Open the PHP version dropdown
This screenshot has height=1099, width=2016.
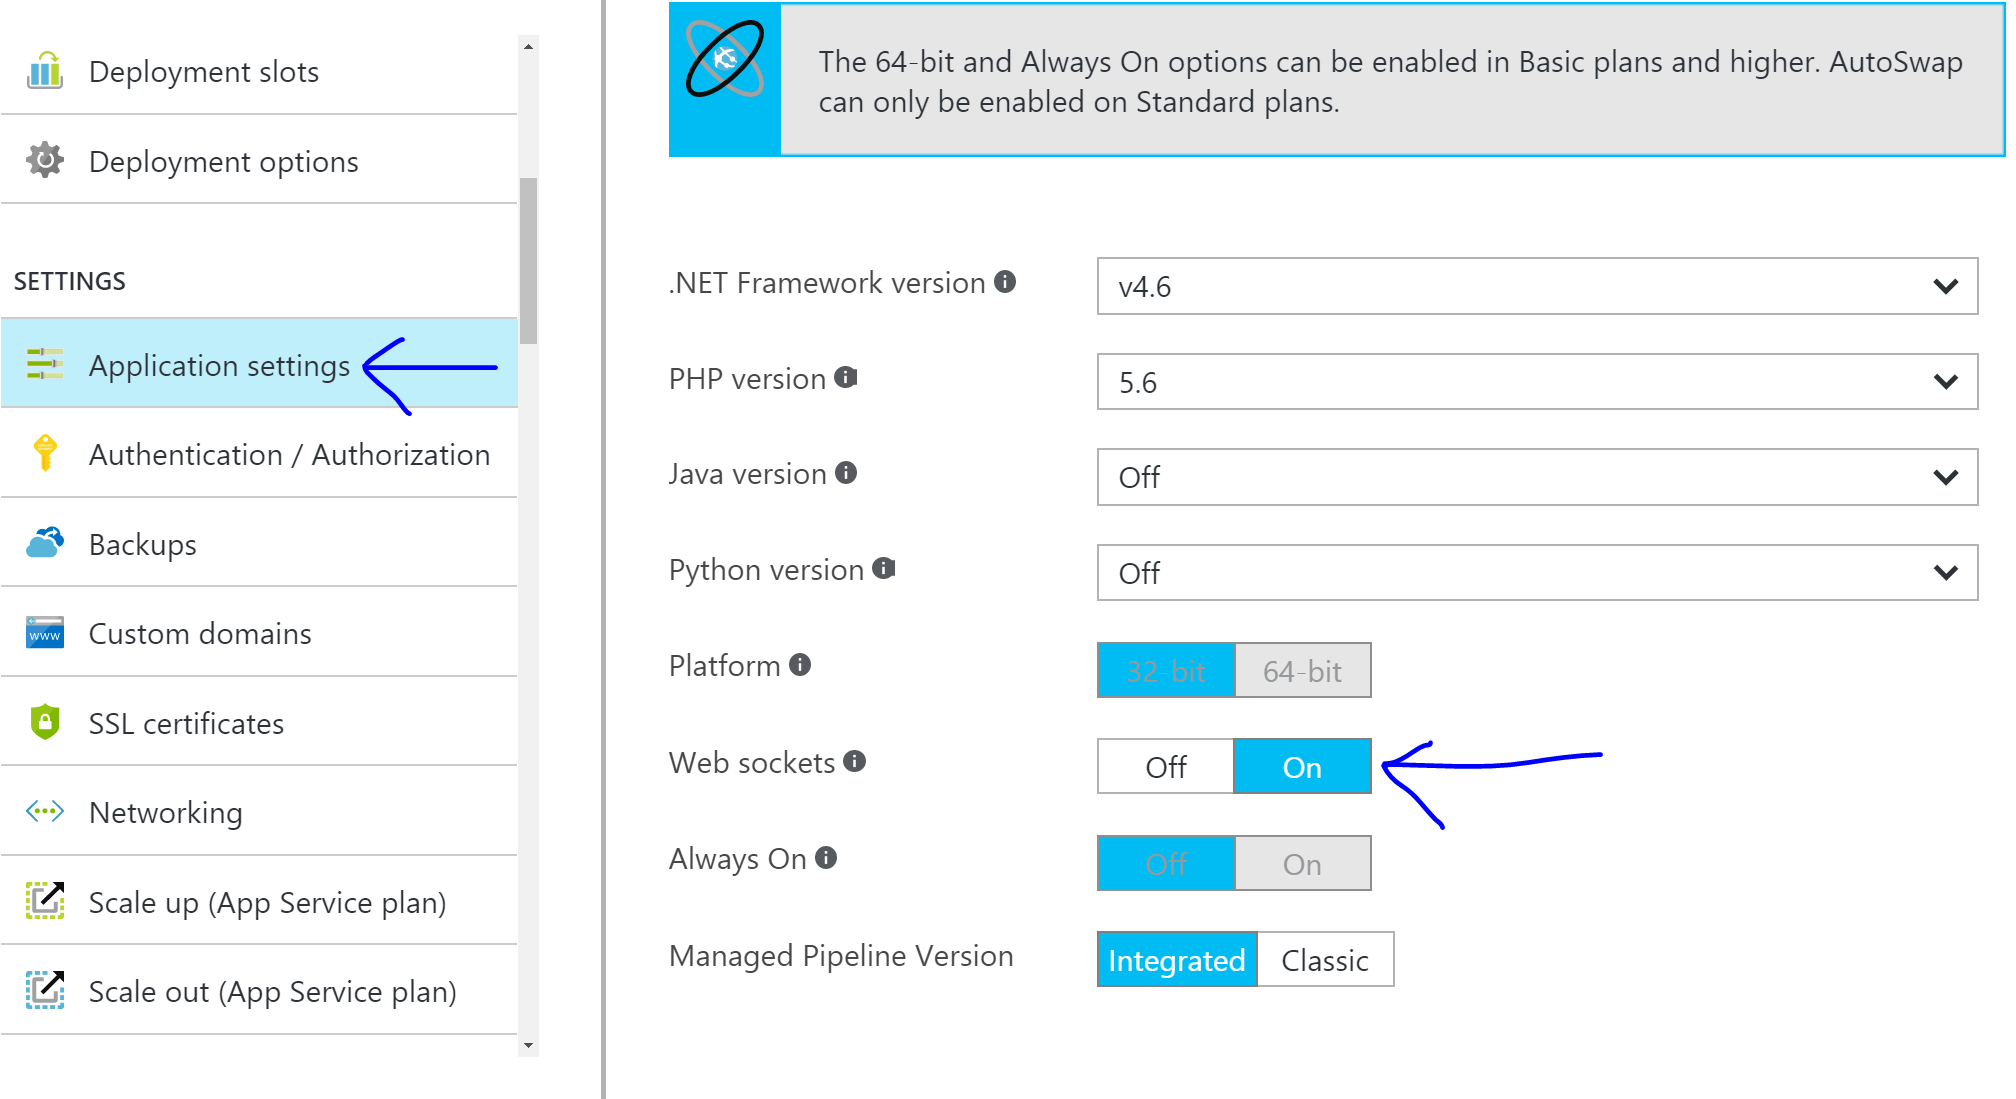coord(1537,381)
